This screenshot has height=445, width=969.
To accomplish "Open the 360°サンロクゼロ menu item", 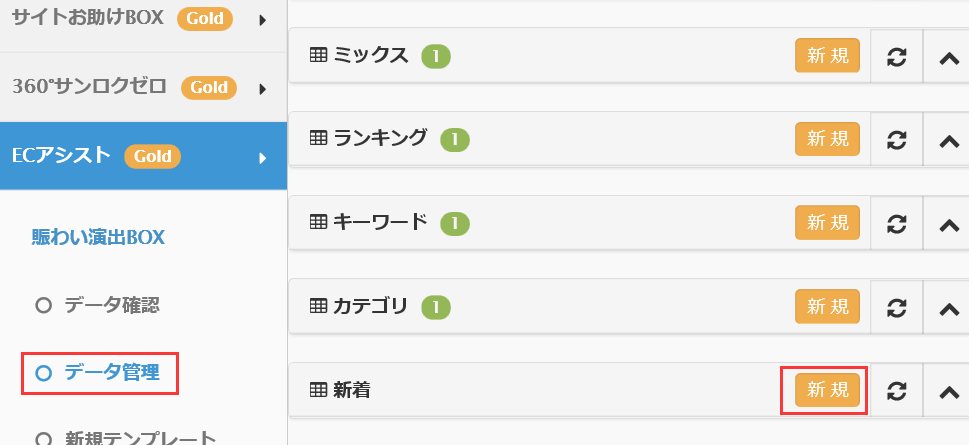I will (x=143, y=87).
